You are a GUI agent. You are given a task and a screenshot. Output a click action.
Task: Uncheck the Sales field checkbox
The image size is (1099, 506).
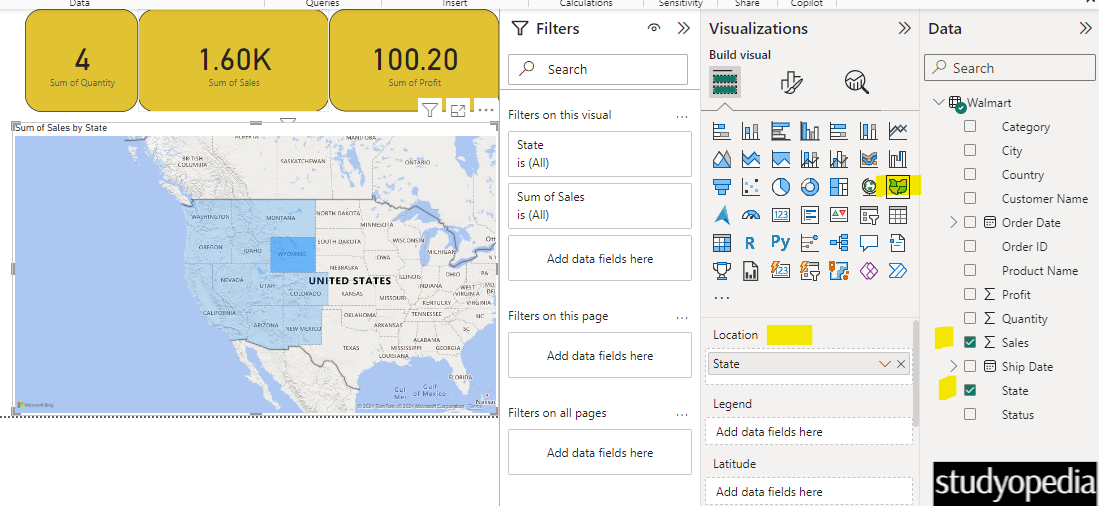pyautogui.click(x=970, y=342)
